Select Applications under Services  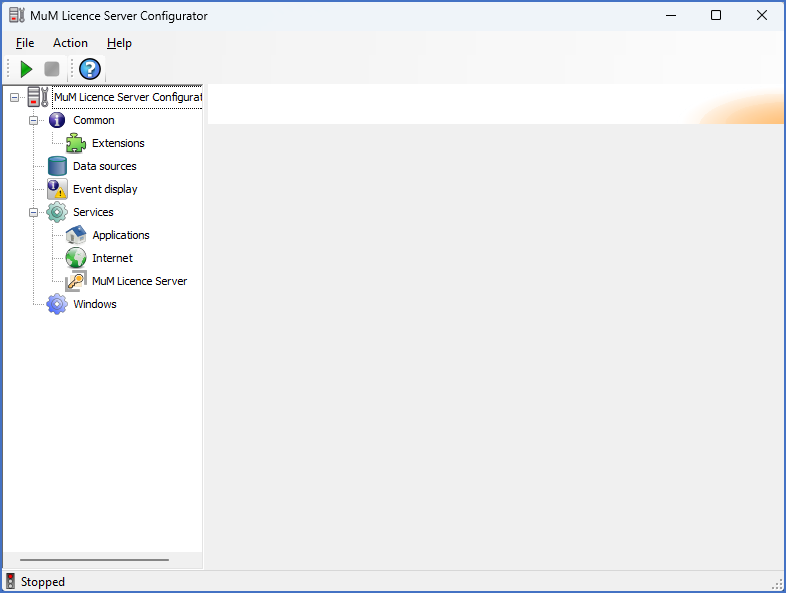tap(121, 235)
